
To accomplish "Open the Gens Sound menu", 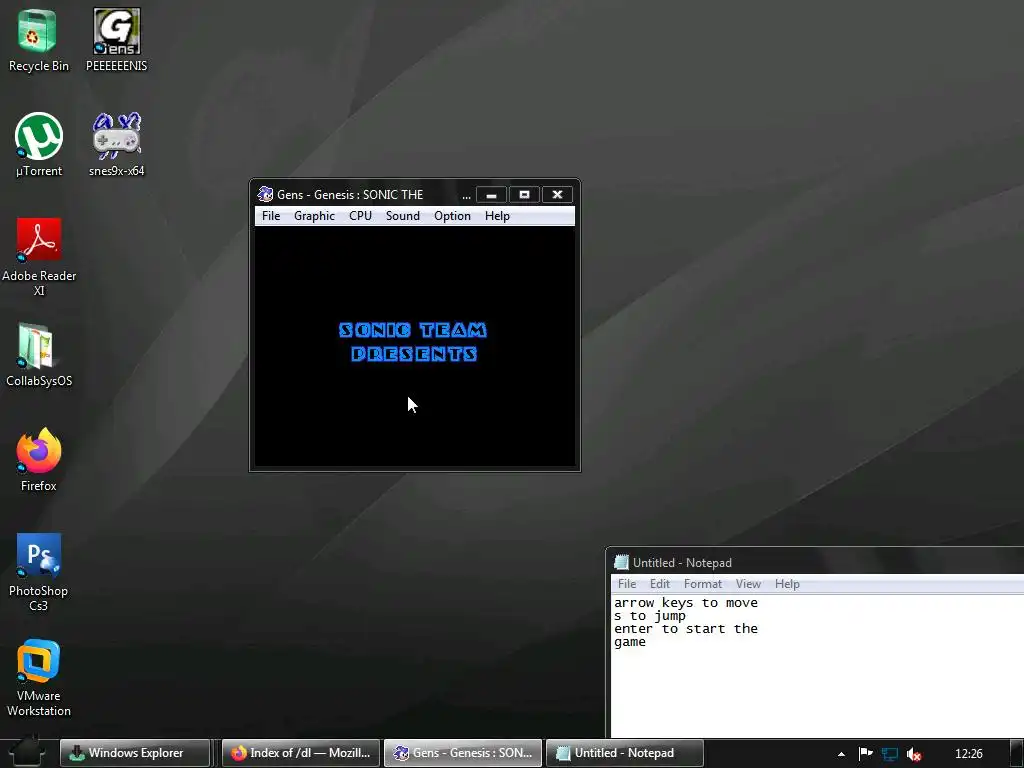I will click(x=403, y=216).
